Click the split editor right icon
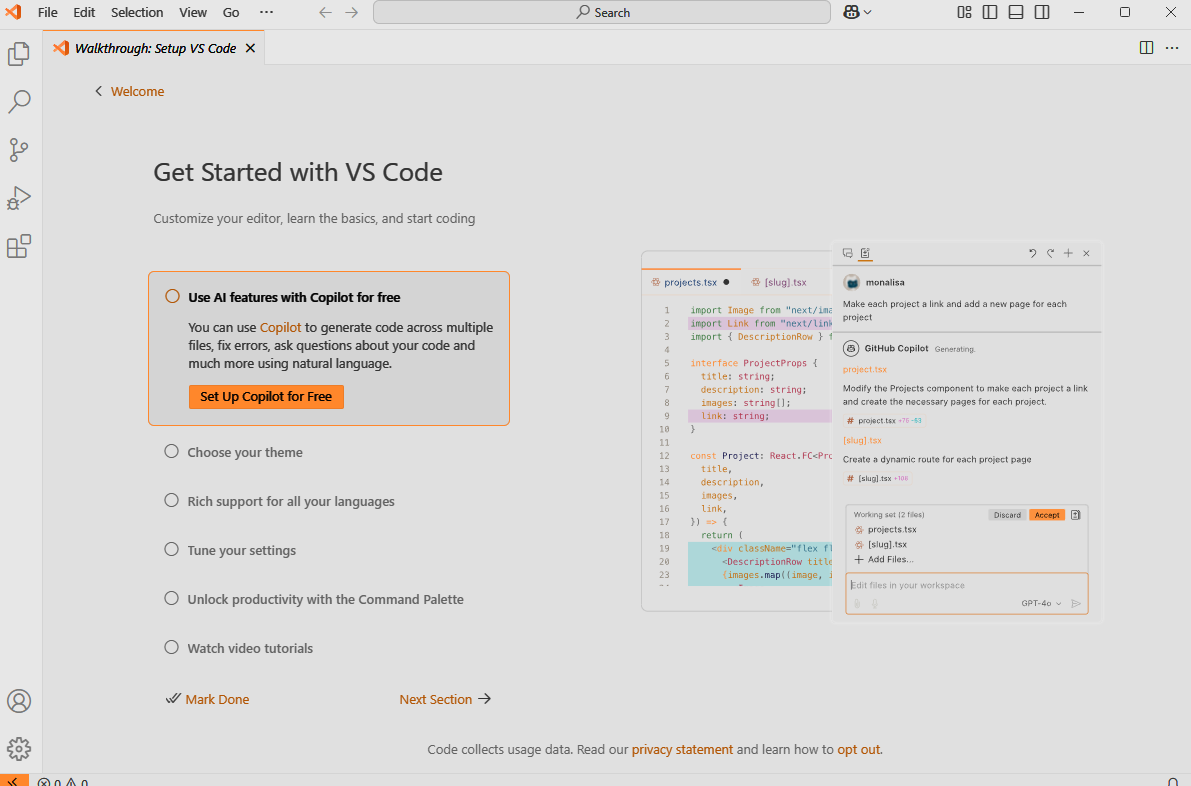1191x786 pixels. [x=1146, y=48]
